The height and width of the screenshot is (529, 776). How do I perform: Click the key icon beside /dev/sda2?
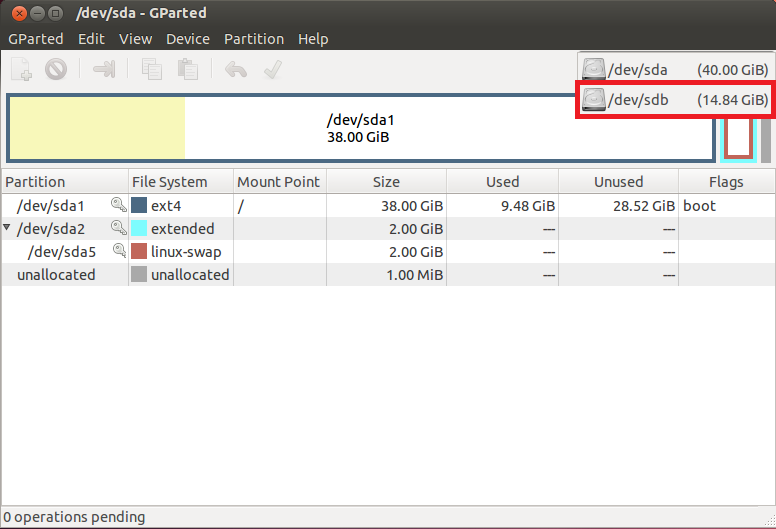pyautogui.click(x=118, y=228)
